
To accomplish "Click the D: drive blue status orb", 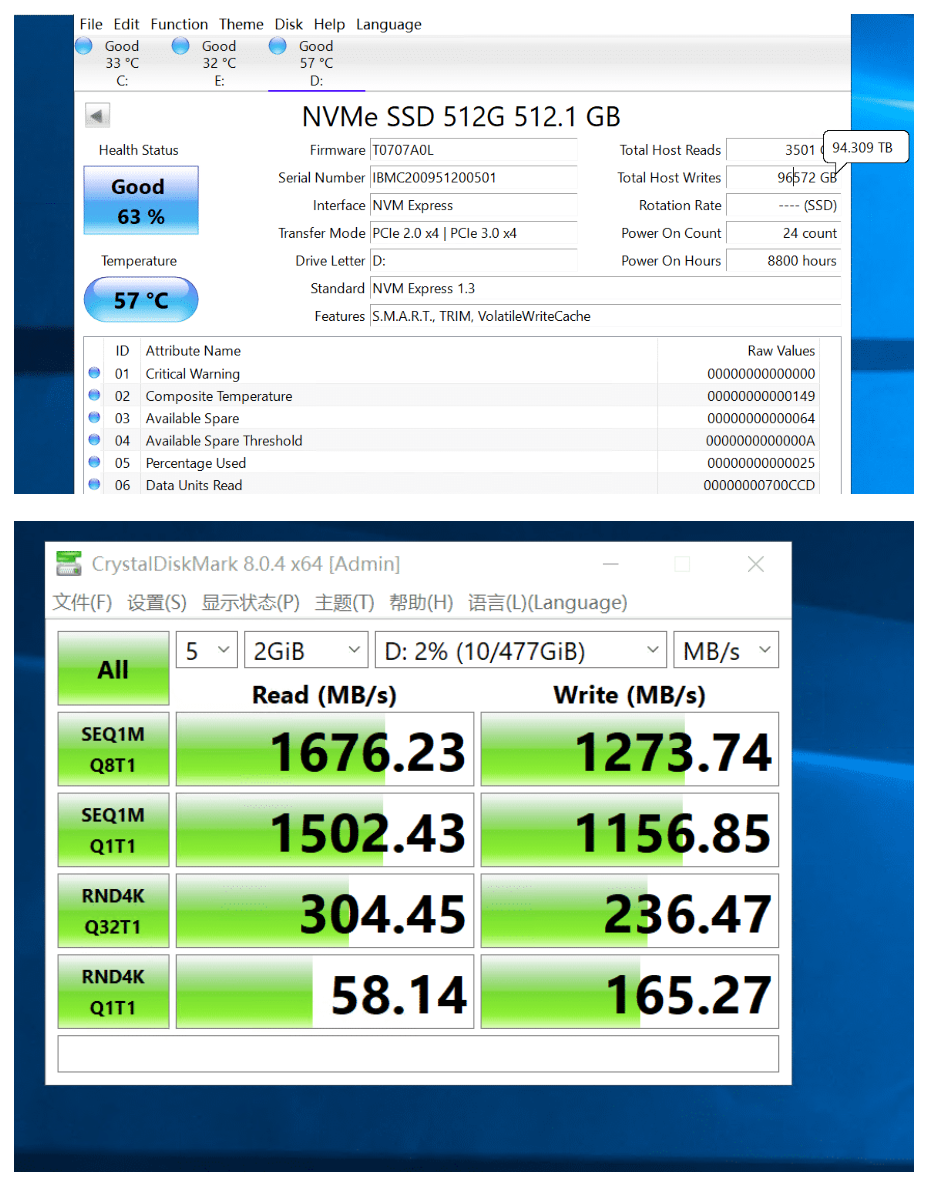I will (278, 46).
